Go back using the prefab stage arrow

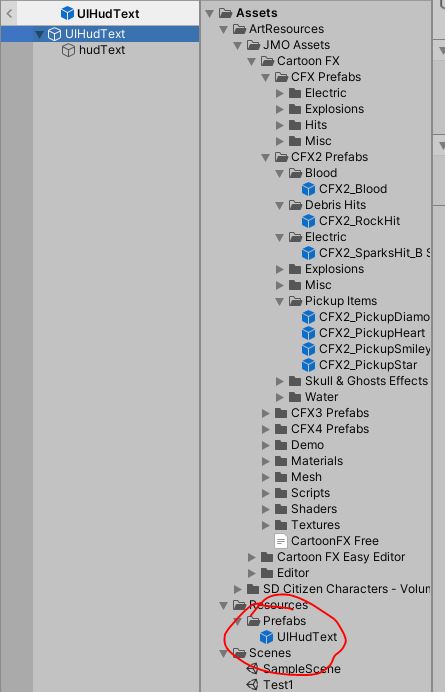coord(9,13)
